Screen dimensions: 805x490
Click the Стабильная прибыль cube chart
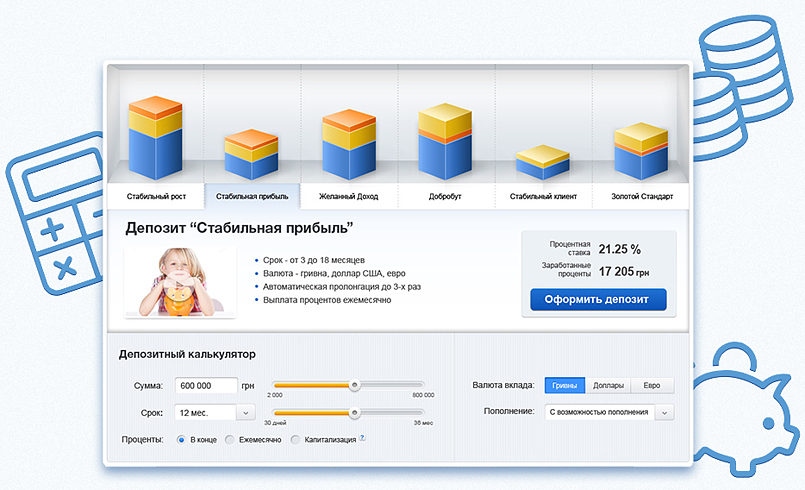pos(252,155)
